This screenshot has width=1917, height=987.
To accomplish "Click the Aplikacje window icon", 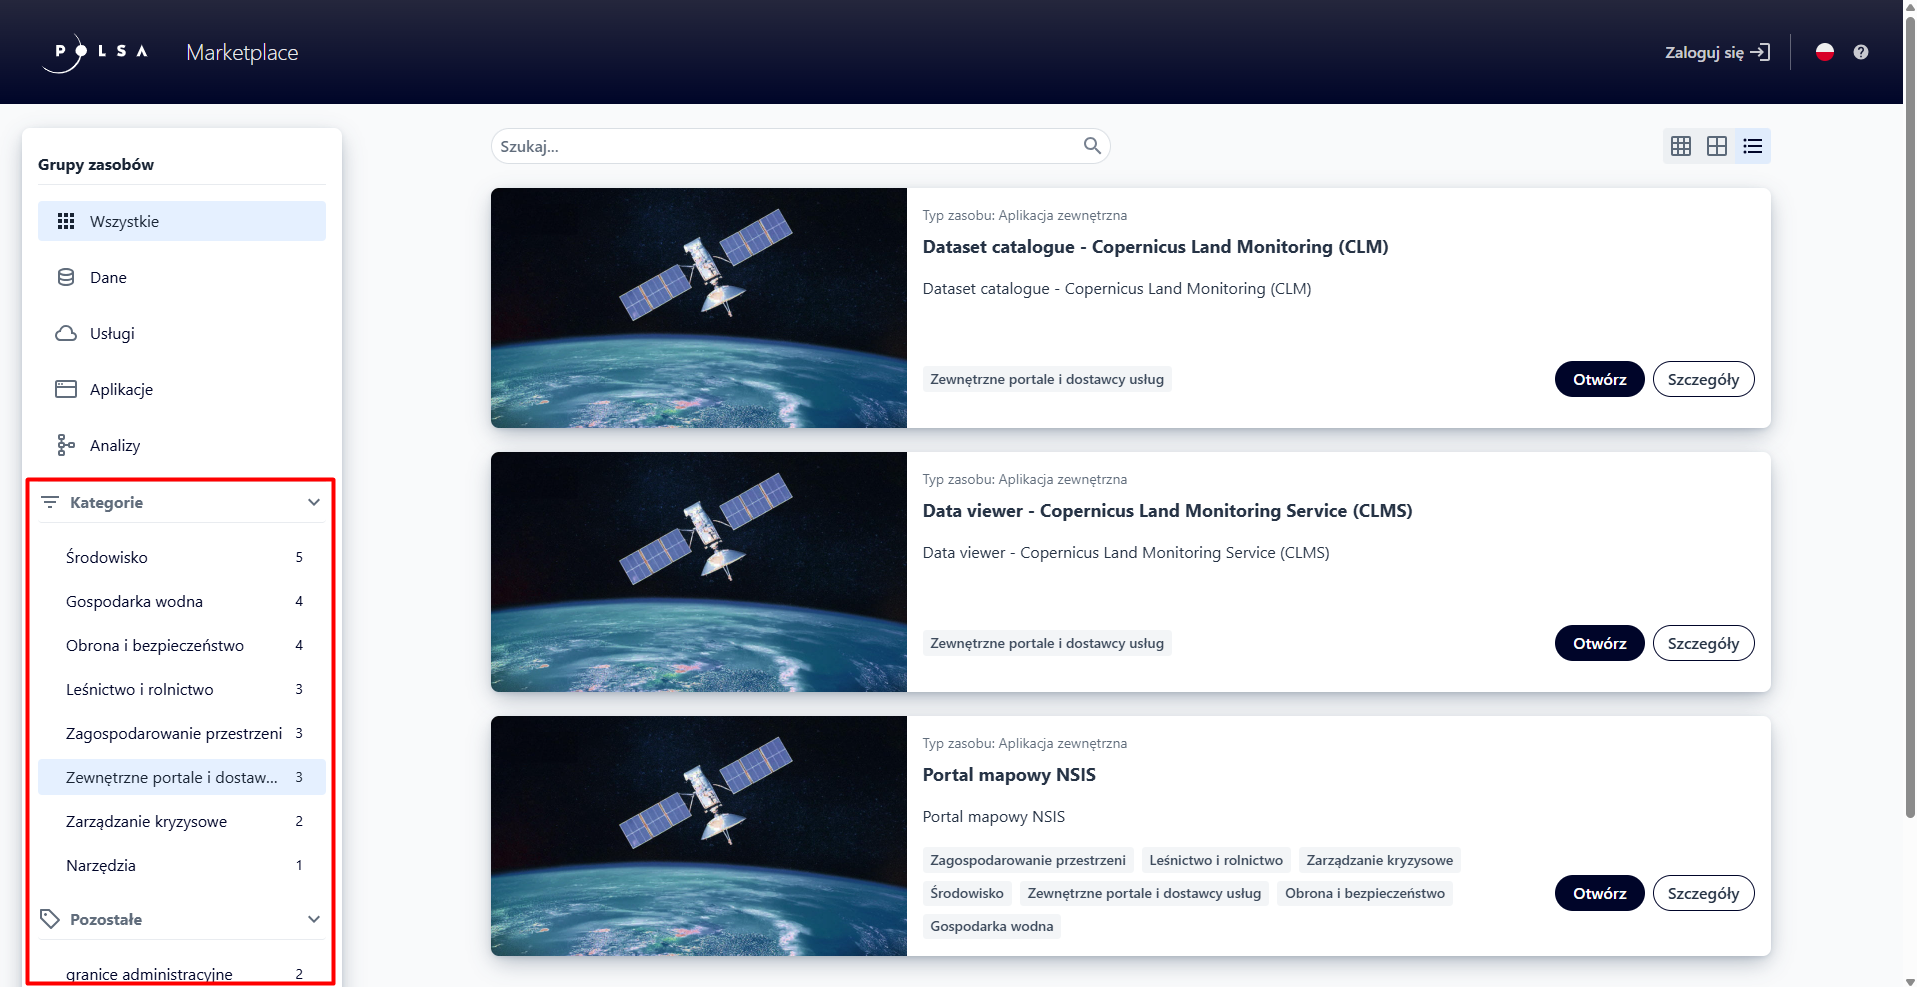I will 66,389.
